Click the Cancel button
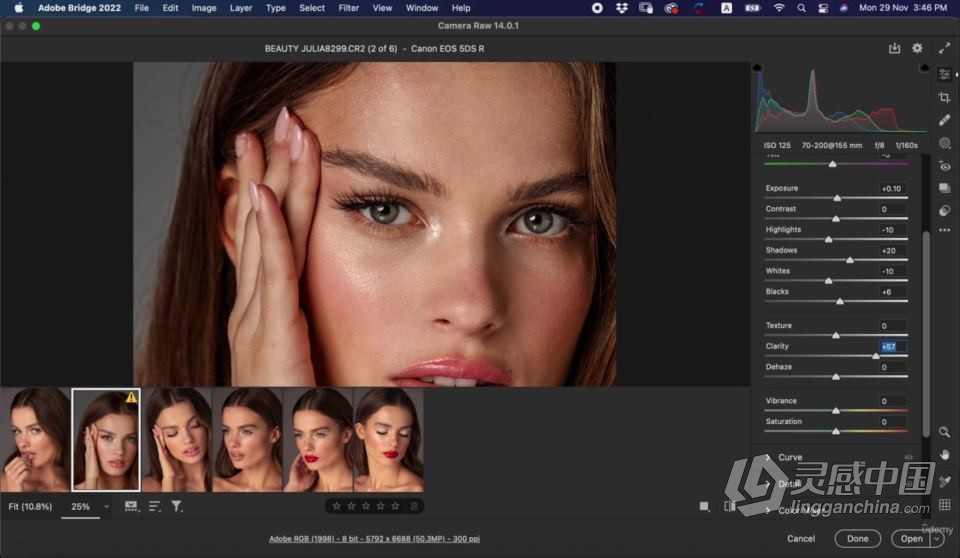Viewport: 960px width, 558px height. point(801,538)
